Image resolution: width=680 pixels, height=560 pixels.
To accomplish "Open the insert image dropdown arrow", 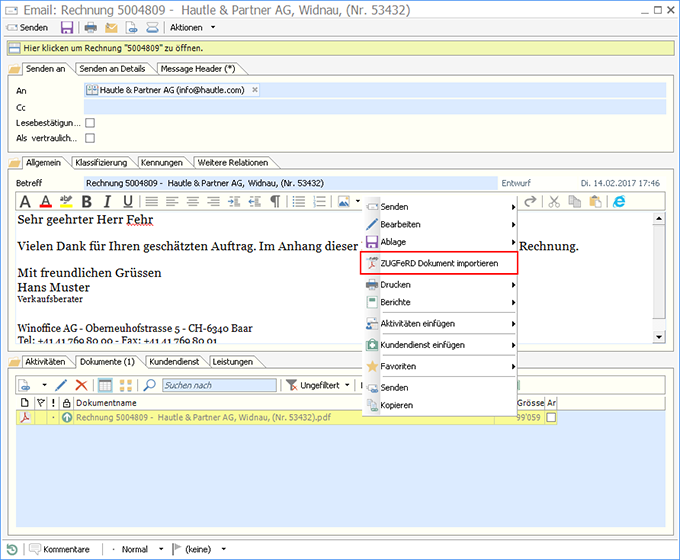I will [358, 201].
